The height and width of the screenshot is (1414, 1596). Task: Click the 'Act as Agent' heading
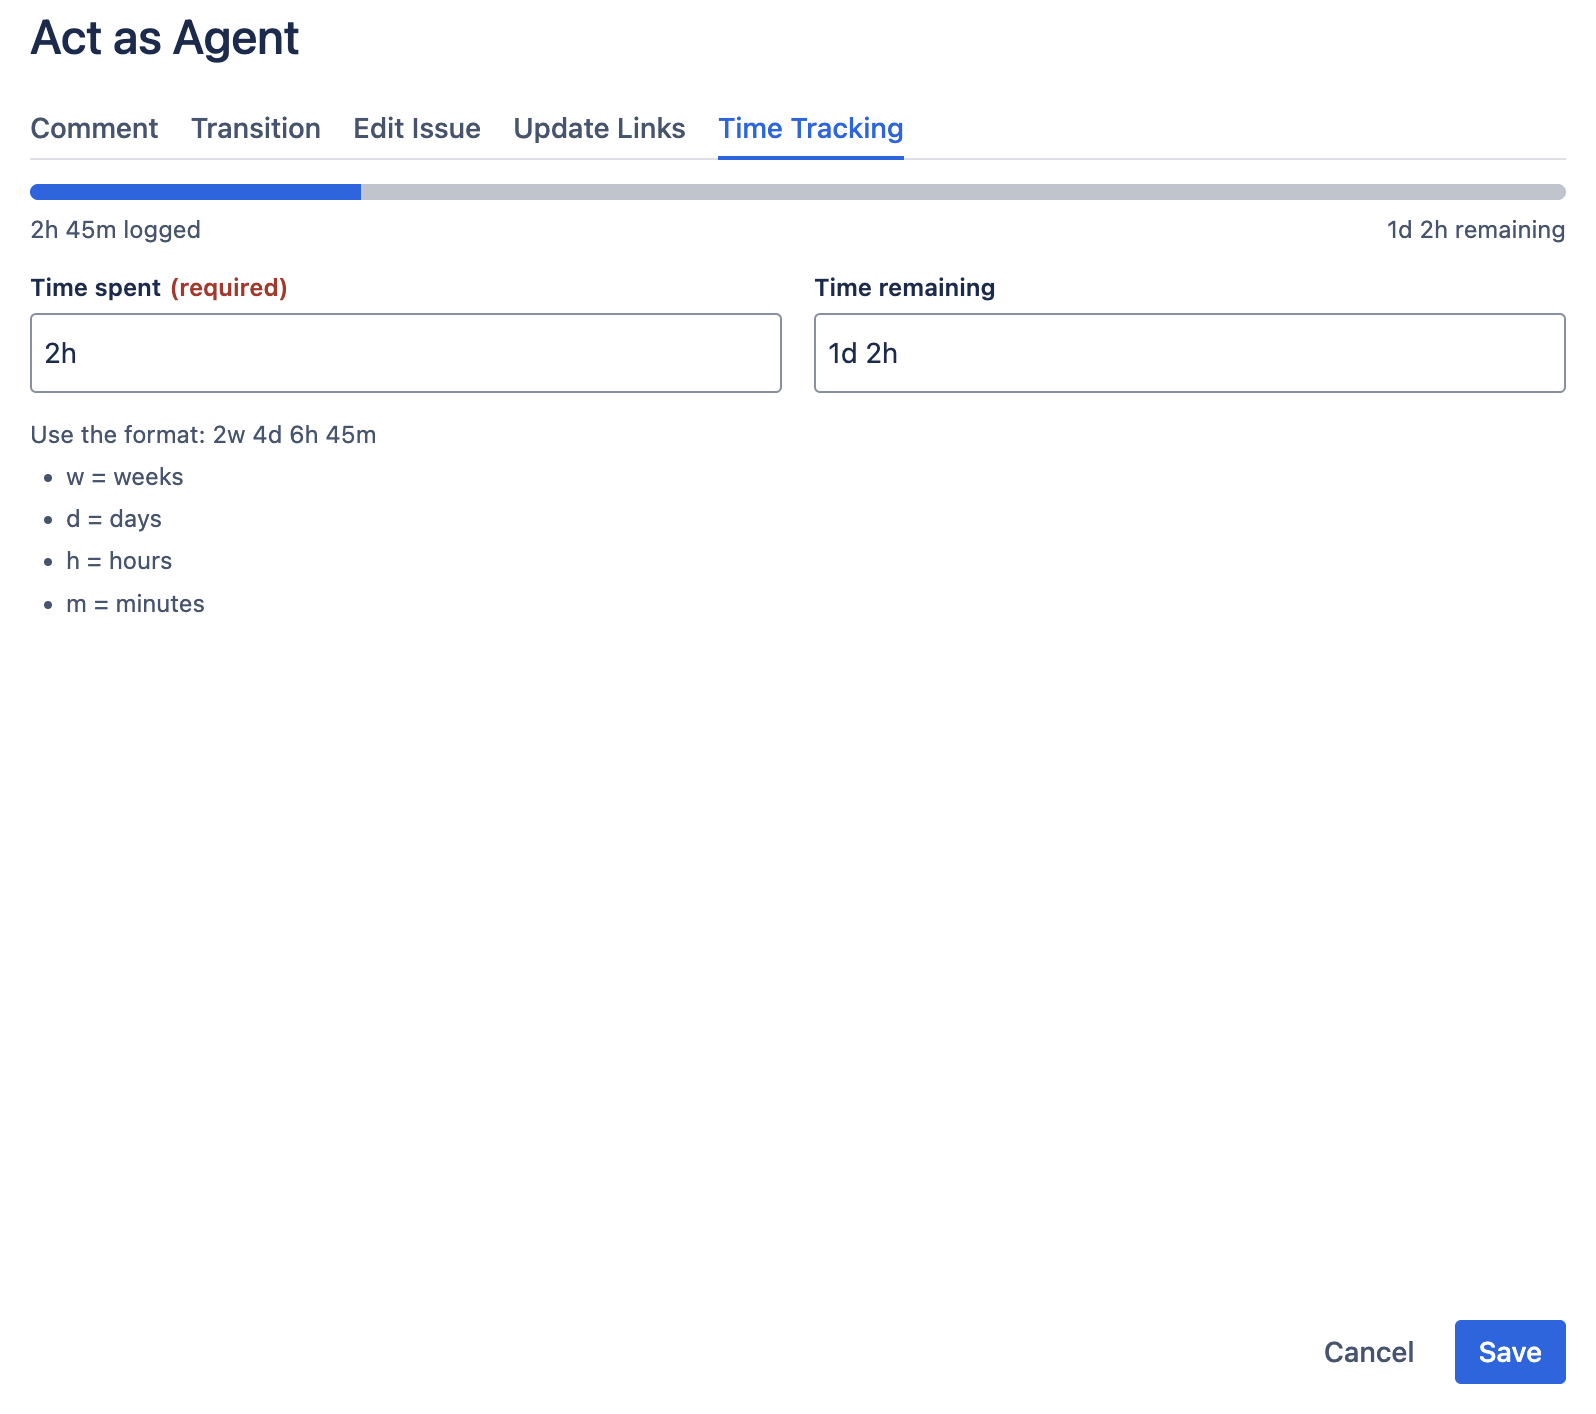165,38
